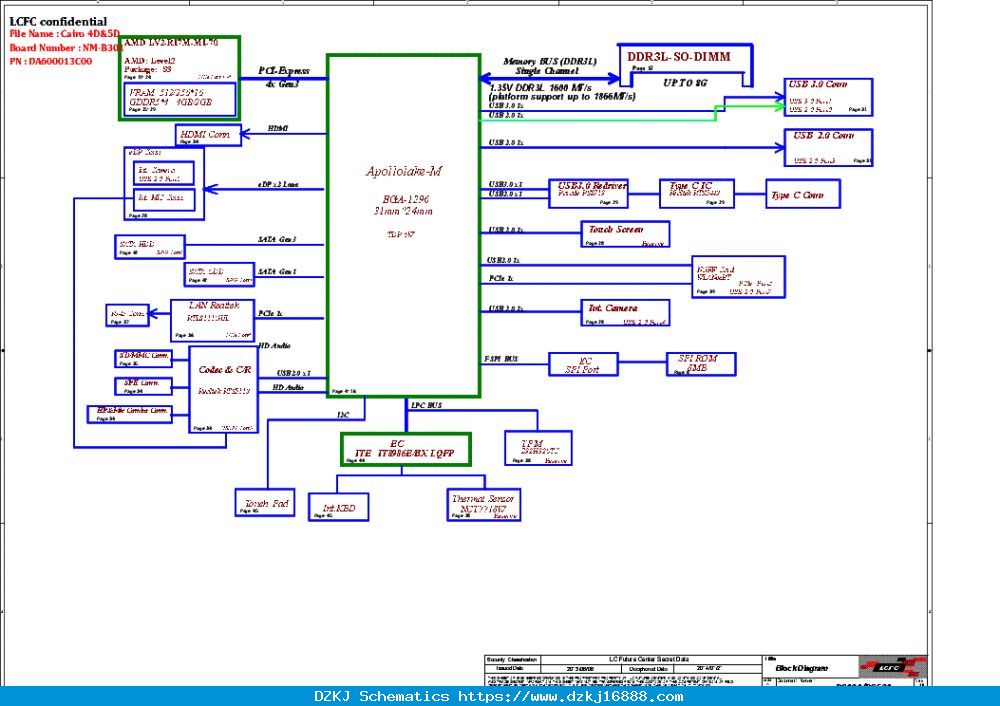Click the "SATA Gen3" label
This screenshot has height=706, width=1000.
tap(277, 239)
